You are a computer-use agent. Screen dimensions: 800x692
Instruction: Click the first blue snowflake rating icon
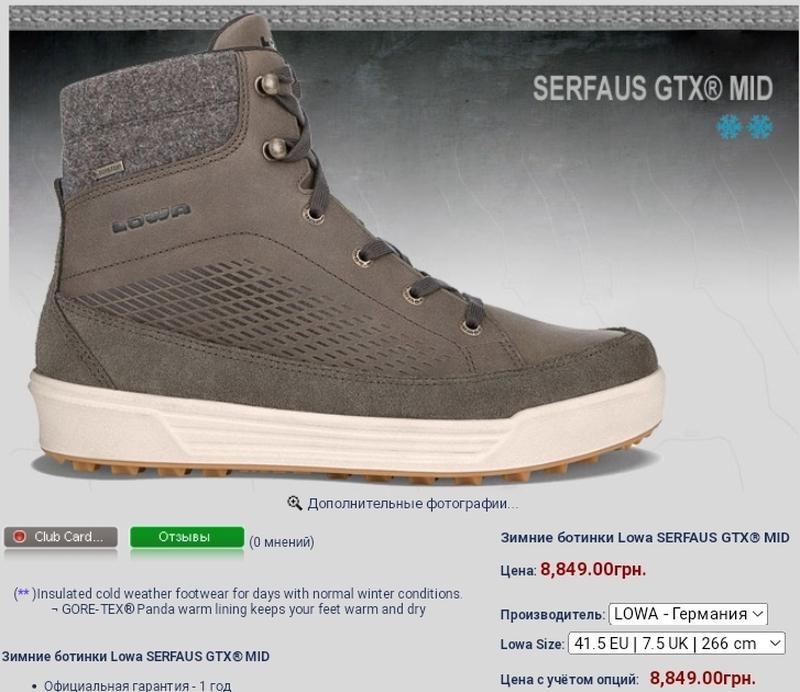coord(728,127)
